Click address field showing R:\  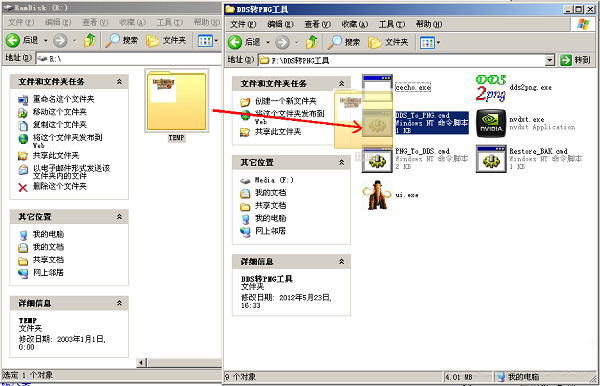[x=129, y=59]
